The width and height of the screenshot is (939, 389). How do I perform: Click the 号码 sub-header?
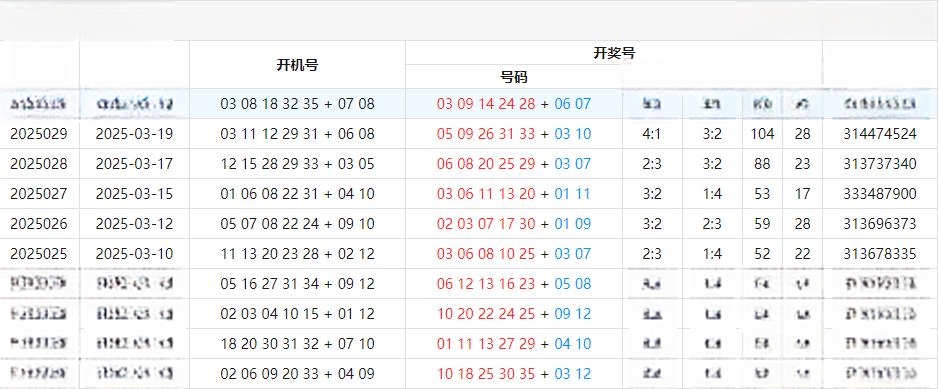click(x=513, y=77)
